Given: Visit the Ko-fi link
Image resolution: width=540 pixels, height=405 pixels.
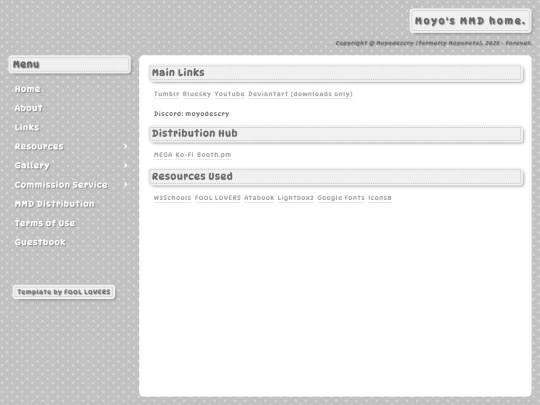Looking at the screenshot, I should tap(185, 155).
